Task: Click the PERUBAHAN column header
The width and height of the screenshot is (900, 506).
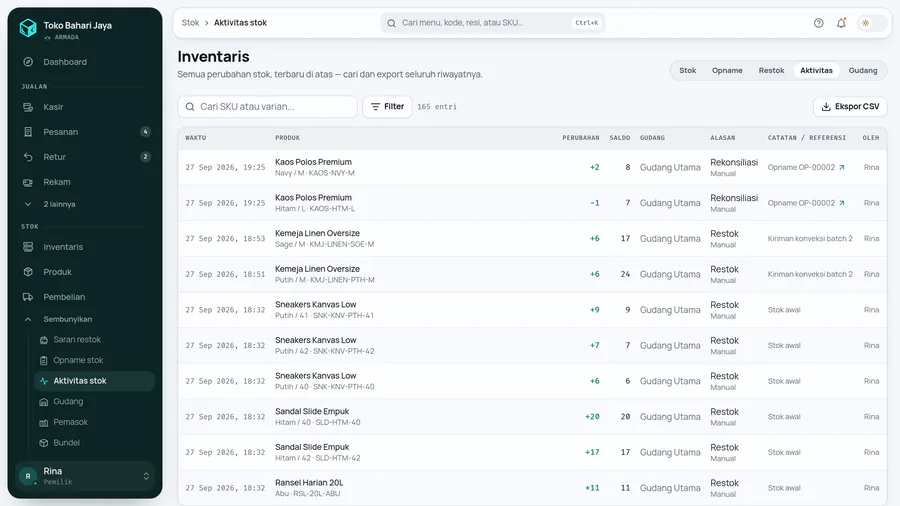Action: 580,138
